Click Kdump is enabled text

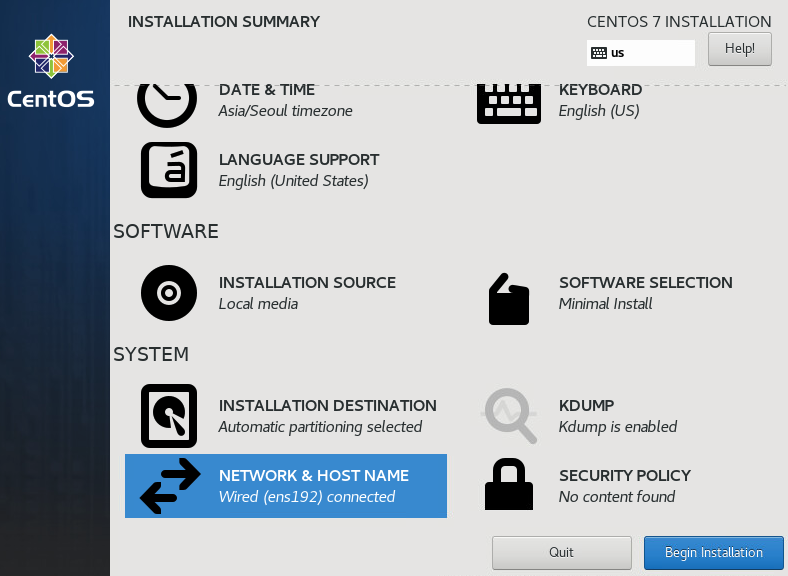tap(618, 427)
